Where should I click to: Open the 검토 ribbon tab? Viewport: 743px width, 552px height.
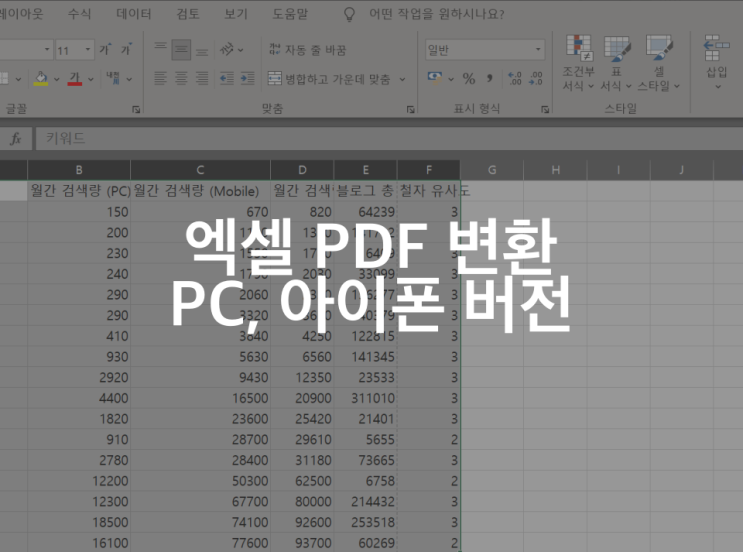click(x=188, y=14)
